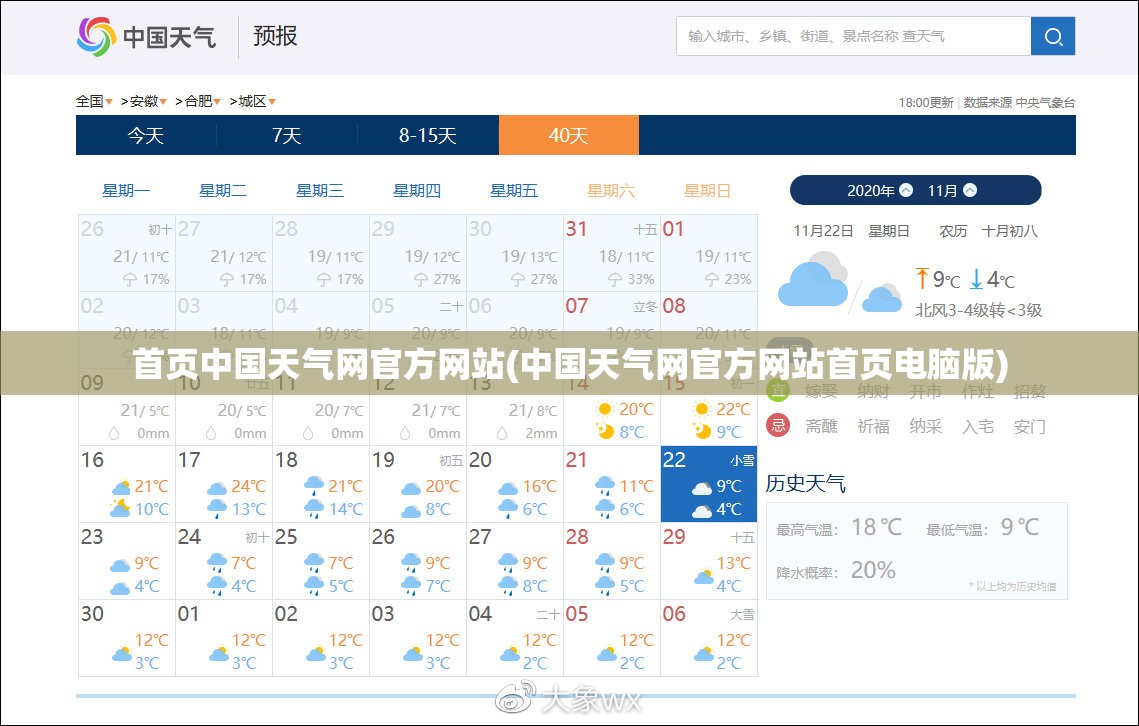This screenshot has width=1139, height=726.
Task: Click the raindrop icon on day 09
Action: [x=114, y=433]
